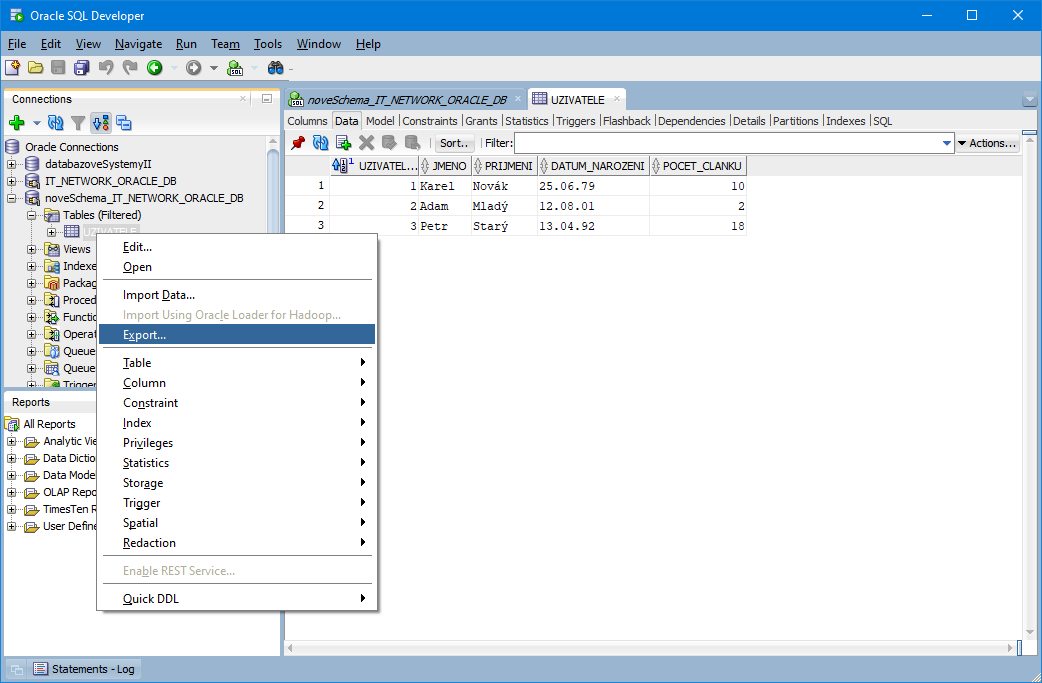Viewport: 1042px width, 683px height.
Task: Open the SQL Worksheet toolbar icon
Action: (235, 68)
